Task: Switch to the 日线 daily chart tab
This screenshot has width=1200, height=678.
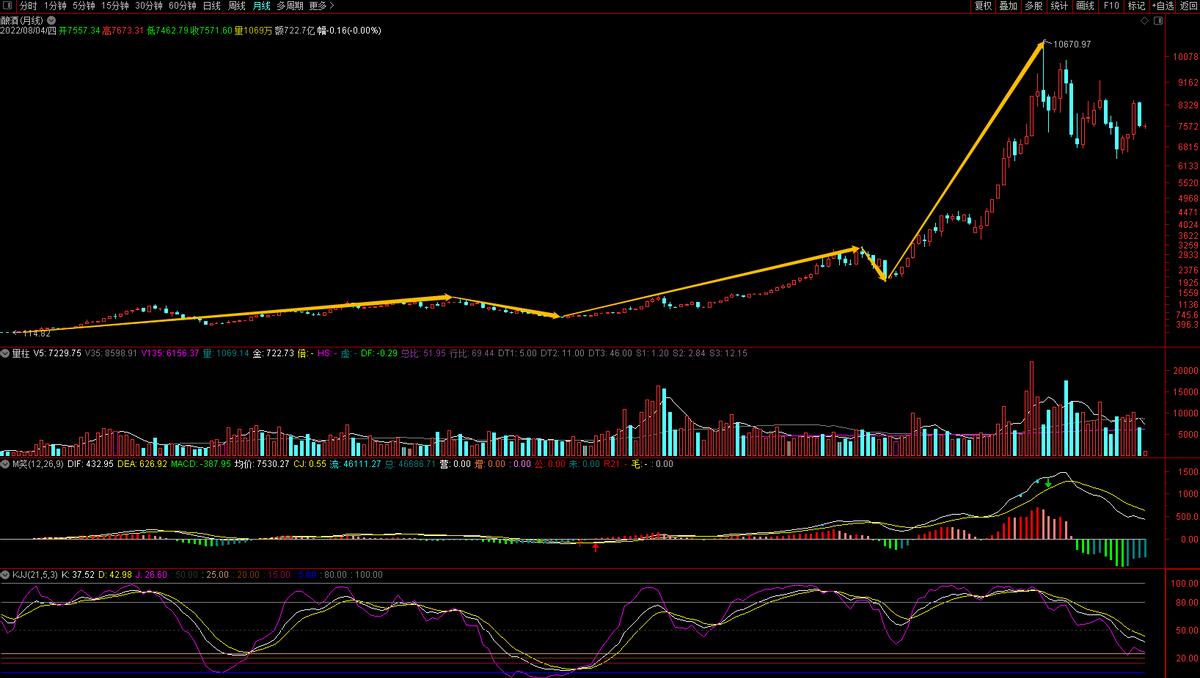Action: click(212, 6)
